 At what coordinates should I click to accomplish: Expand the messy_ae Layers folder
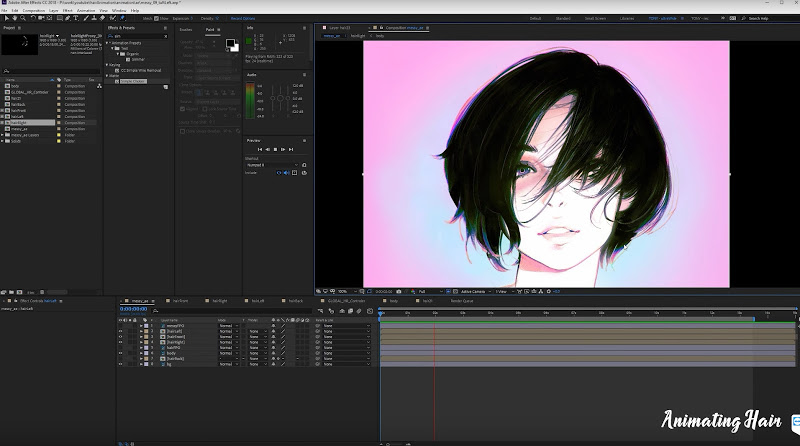tap(3, 135)
